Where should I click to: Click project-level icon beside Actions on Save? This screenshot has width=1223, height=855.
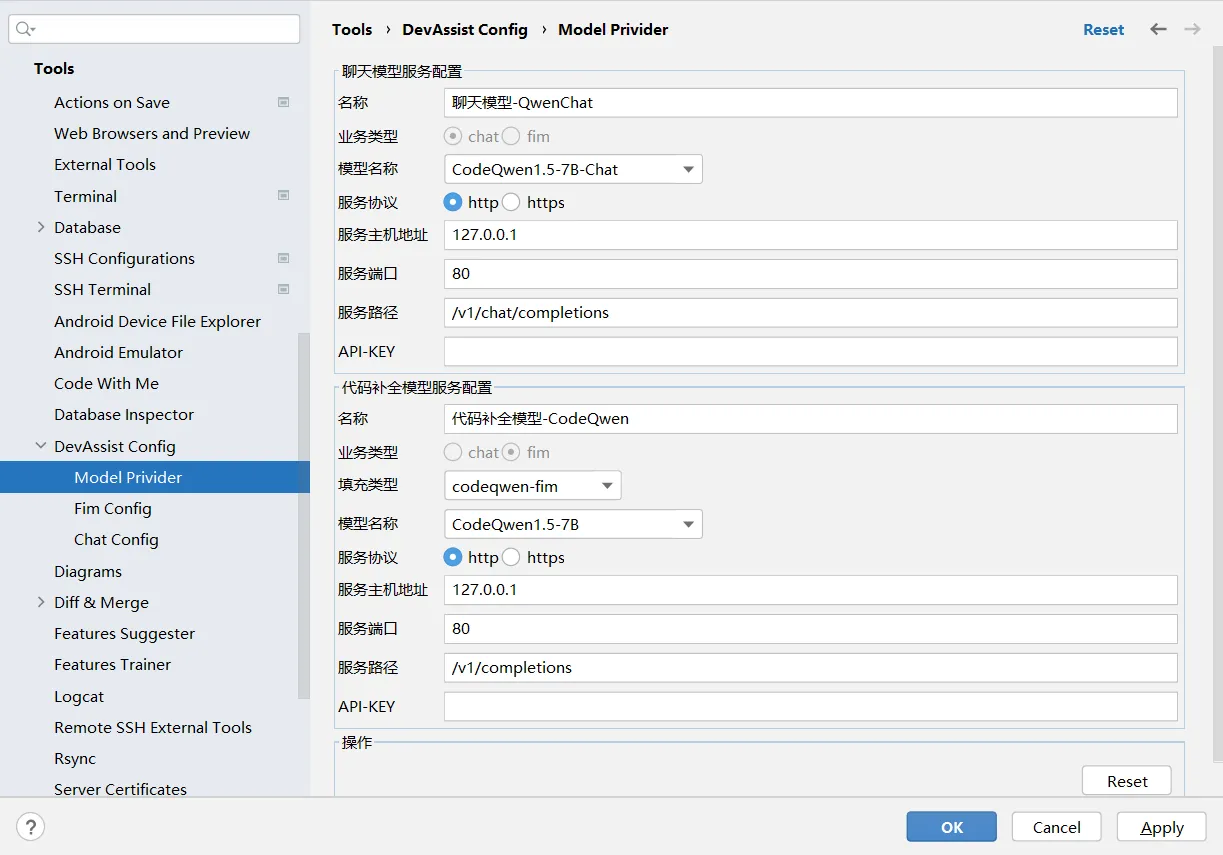(x=283, y=102)
